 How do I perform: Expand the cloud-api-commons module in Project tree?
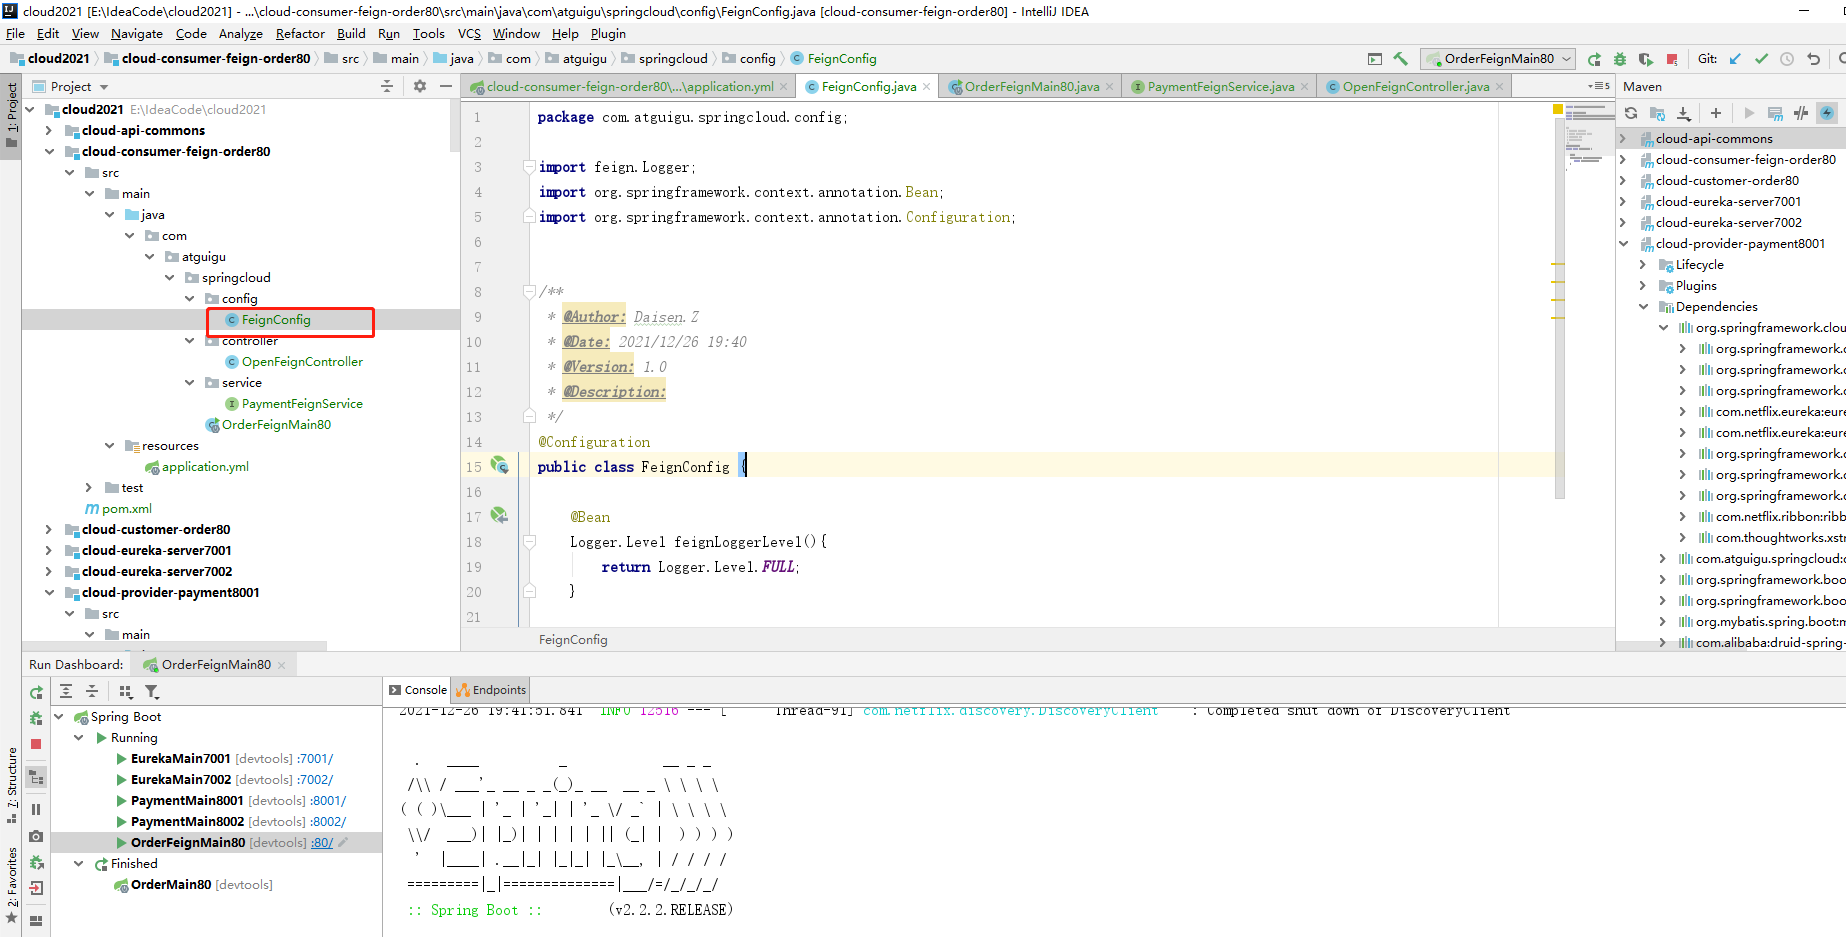48,130
